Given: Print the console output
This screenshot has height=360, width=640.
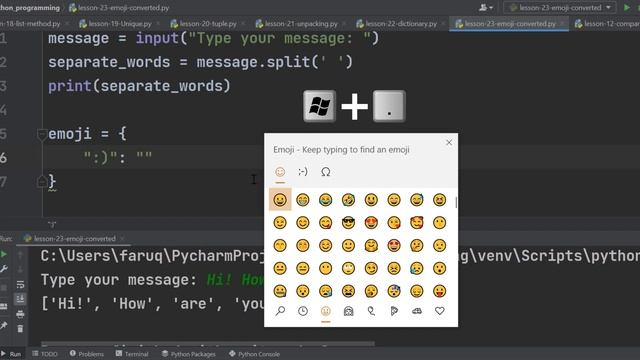Looking at the screenshot, I should point(20,314).
